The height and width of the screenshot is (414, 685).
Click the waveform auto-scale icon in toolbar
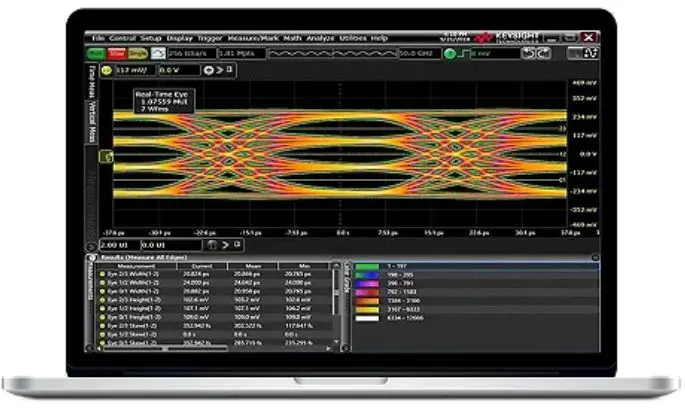click(x=158, y=54)
